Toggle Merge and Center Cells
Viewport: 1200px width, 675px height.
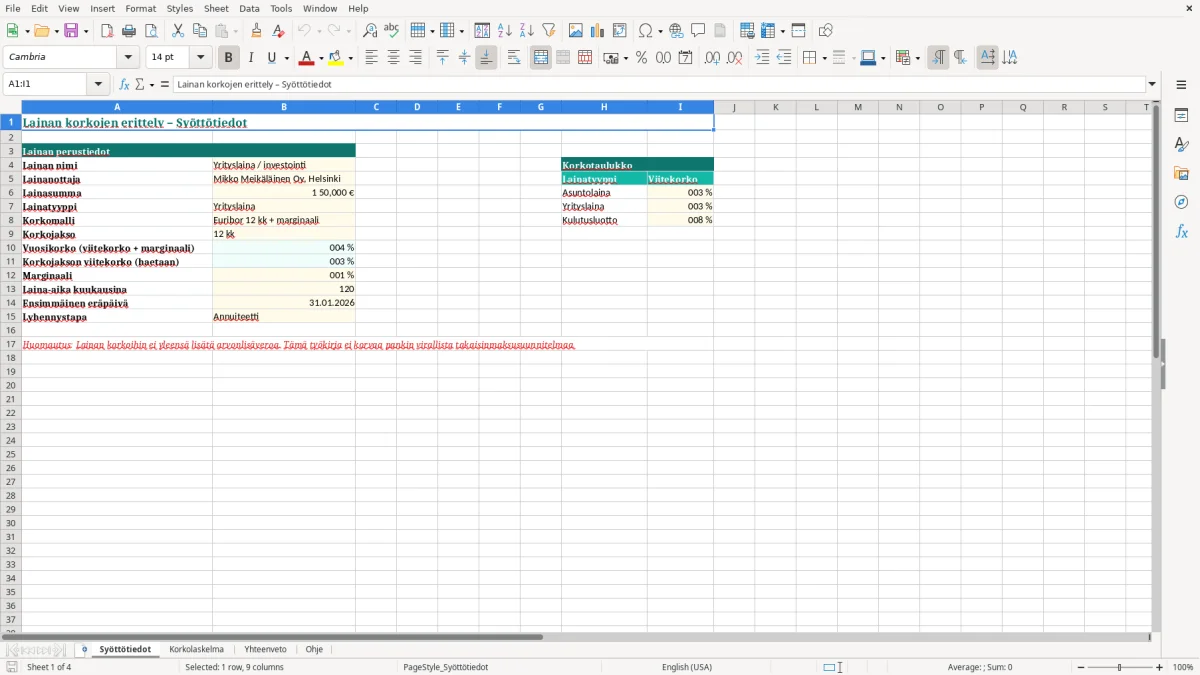coord(541,58)
